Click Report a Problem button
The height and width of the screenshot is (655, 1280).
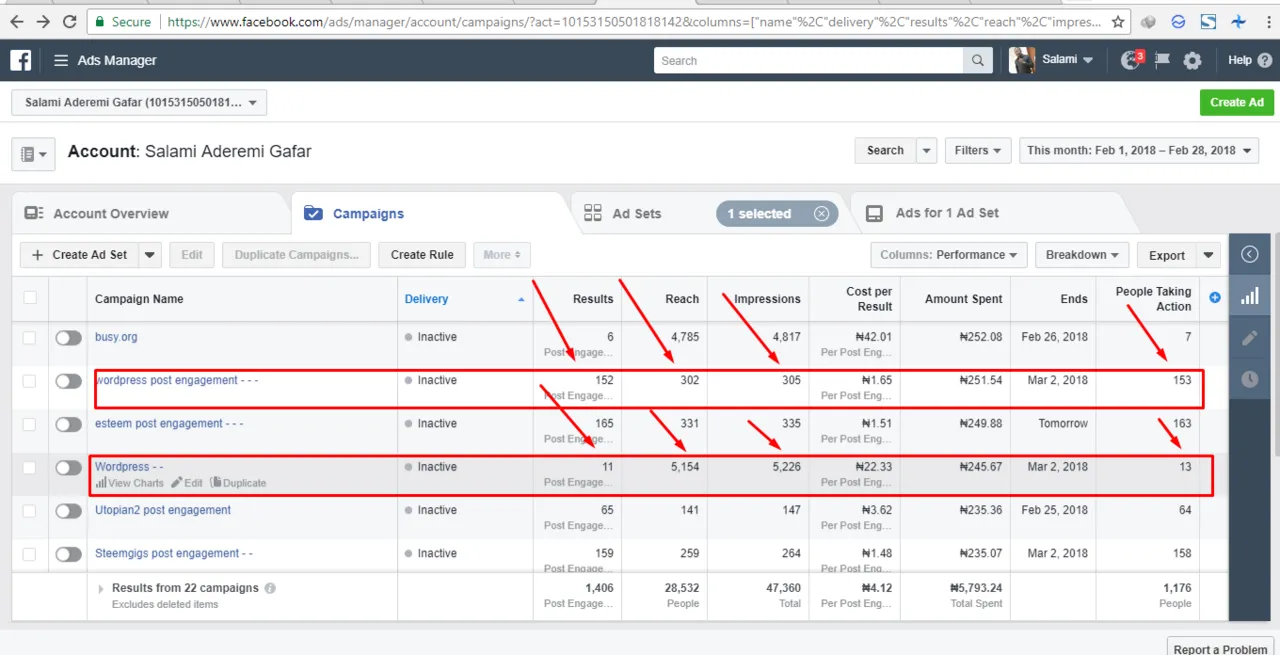tap(1220, 648)
